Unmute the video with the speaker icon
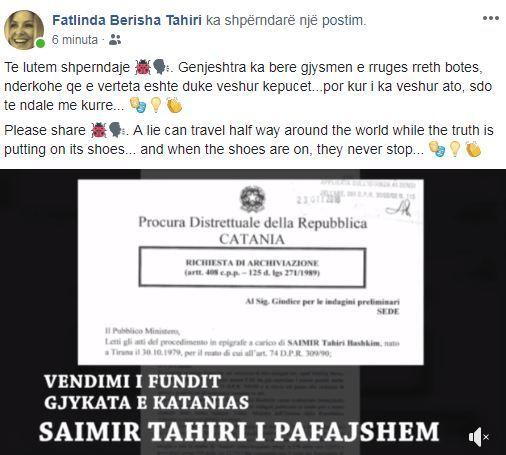 [478, 437]
